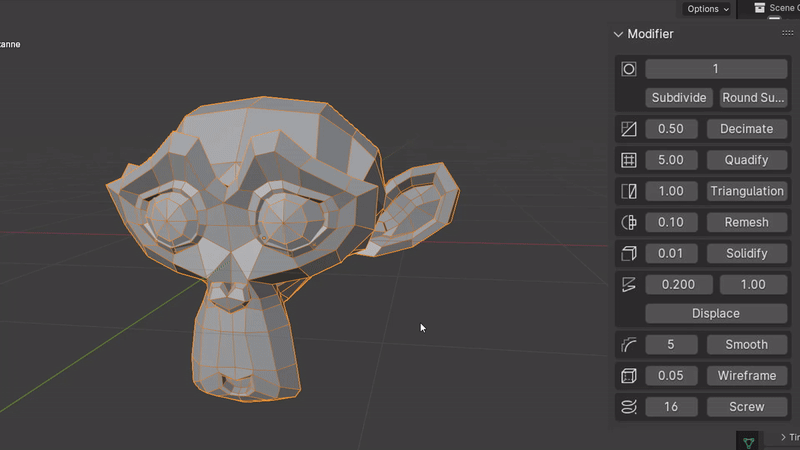
Task: Click the Decimate ratio field 0.50
Action: click(671, 129)
